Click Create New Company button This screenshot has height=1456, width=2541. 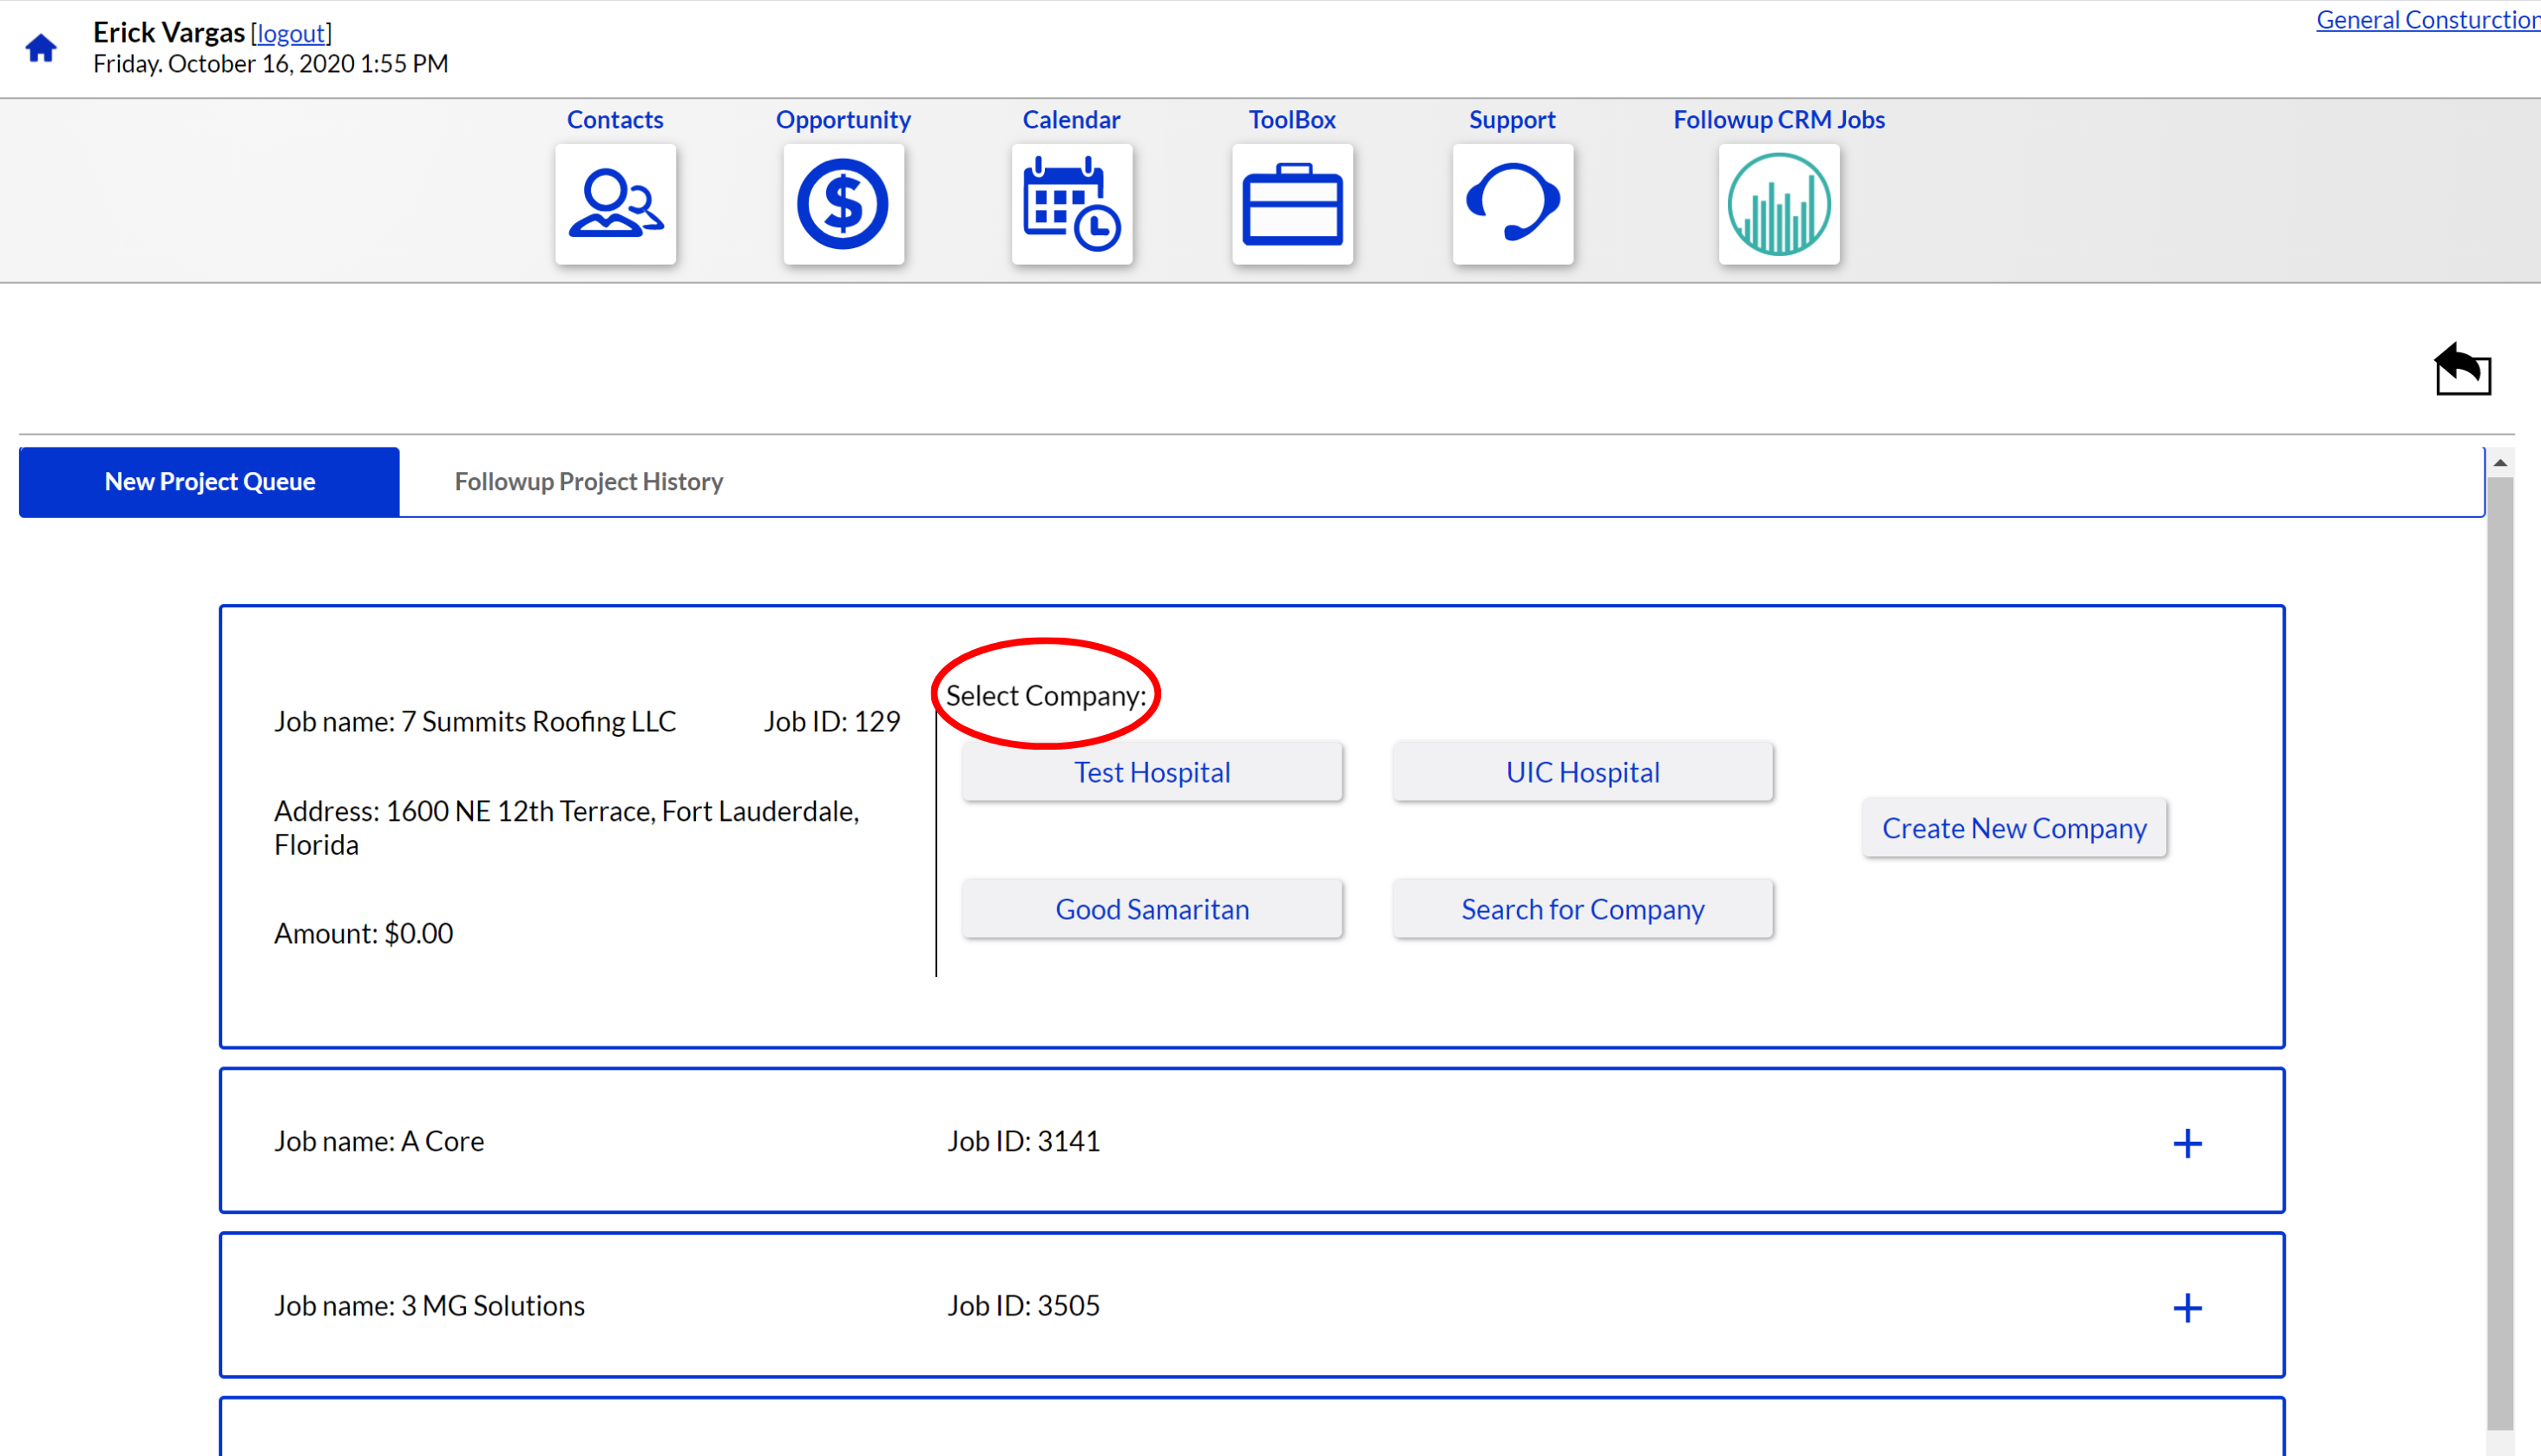(2014, 828)
